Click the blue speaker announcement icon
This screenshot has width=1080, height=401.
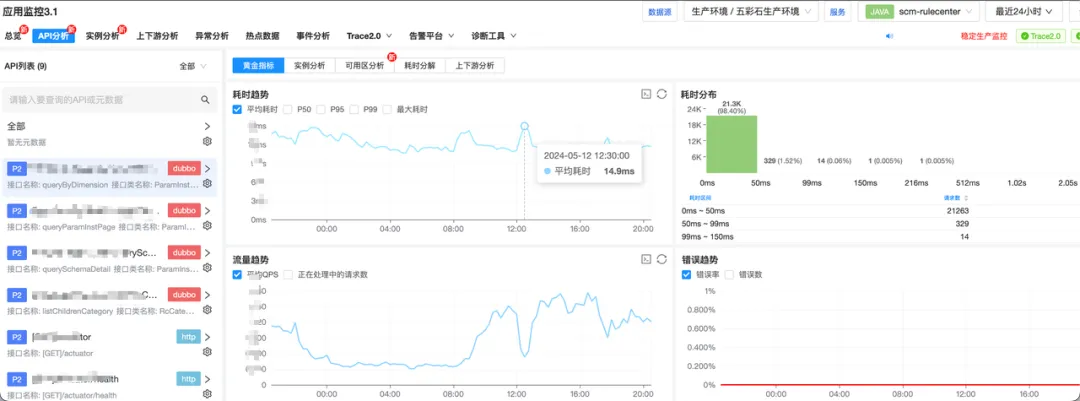[889, 36]
